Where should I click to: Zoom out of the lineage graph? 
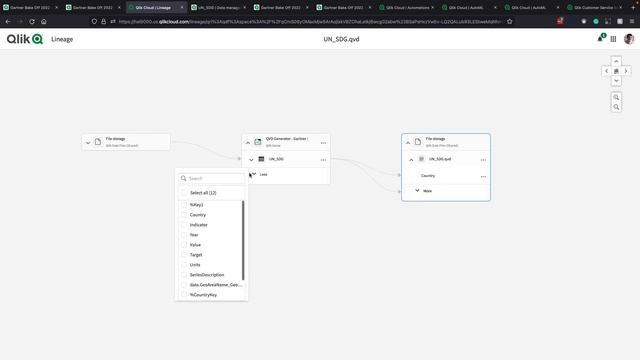click(616, 107)
